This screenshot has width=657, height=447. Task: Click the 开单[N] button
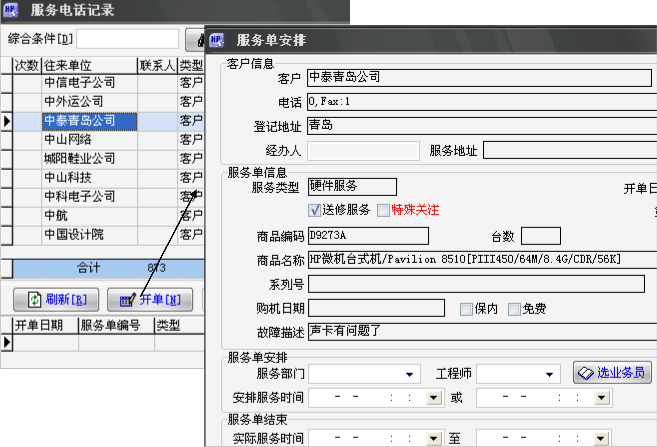[x=150, y=300]
